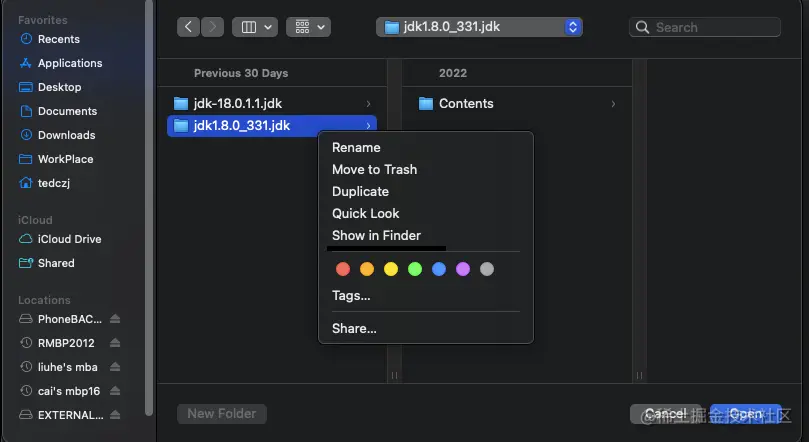
Task: Apply the orange tag color
Action: coord(367,269)
